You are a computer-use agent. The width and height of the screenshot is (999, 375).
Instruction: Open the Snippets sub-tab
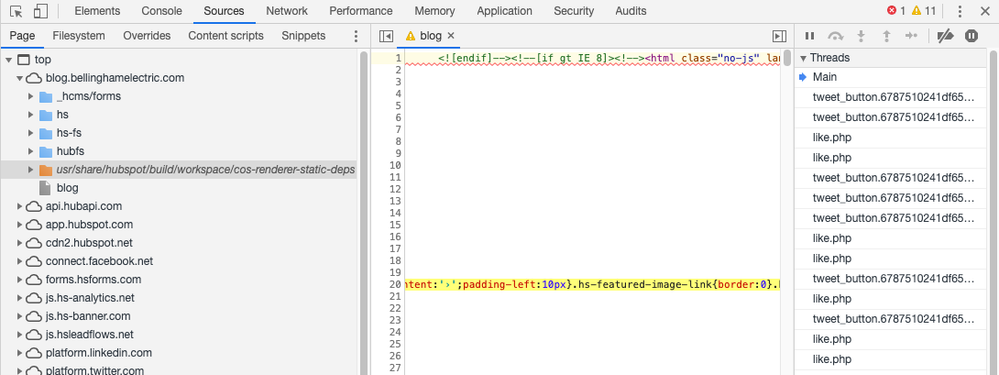click(303, 36)
